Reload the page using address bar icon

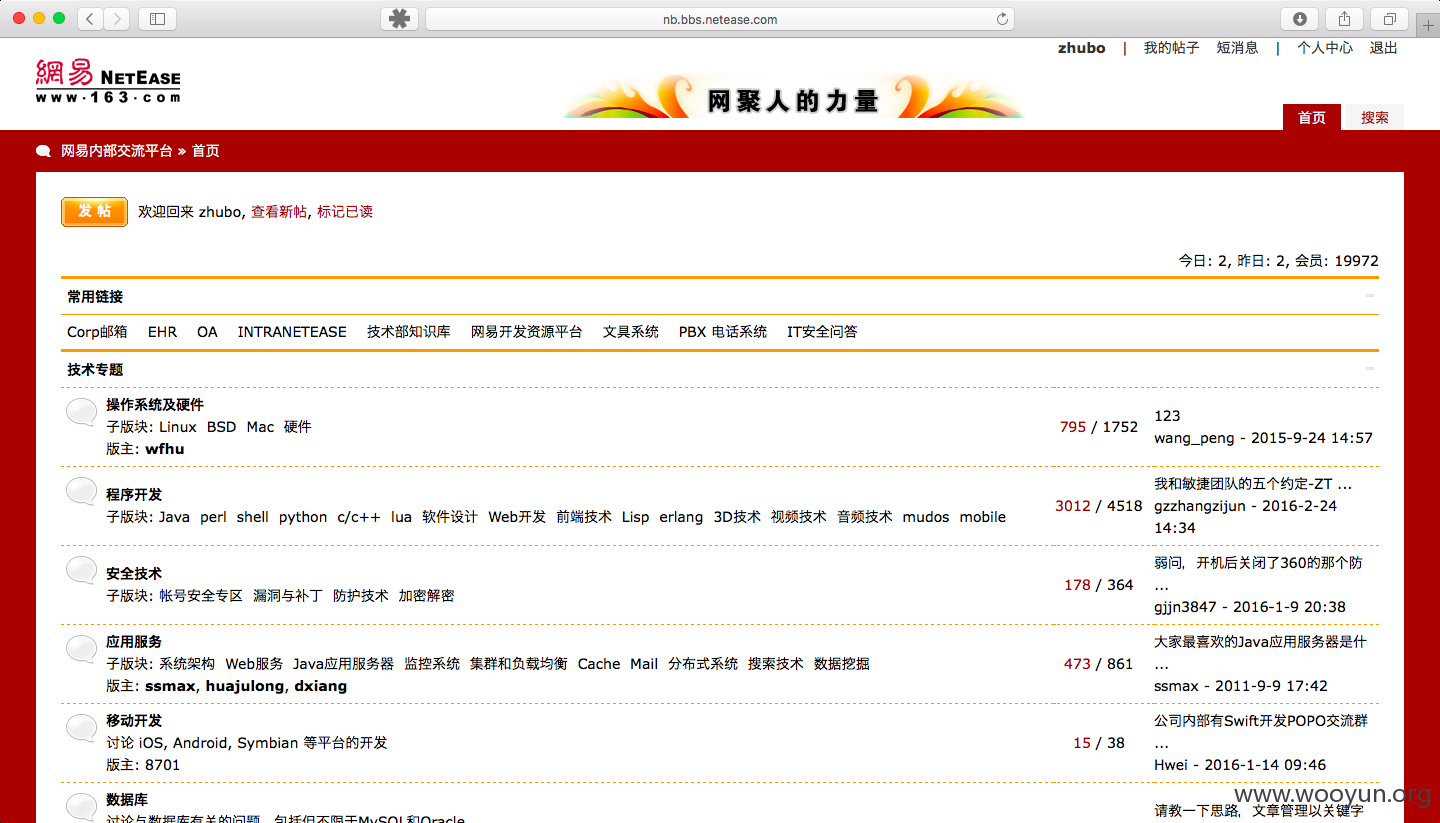pyautogui.click(x=1002, y=19)
